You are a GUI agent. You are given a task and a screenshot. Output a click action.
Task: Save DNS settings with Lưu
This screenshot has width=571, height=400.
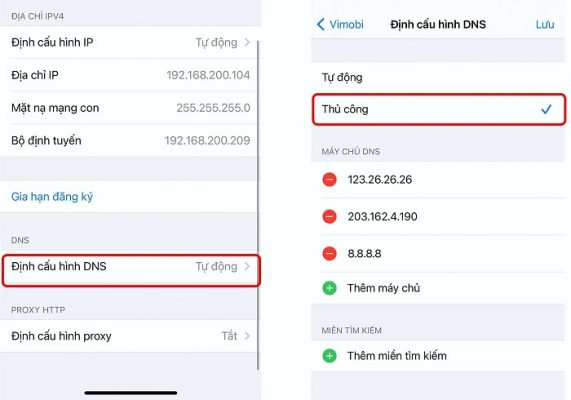[545, 24]
